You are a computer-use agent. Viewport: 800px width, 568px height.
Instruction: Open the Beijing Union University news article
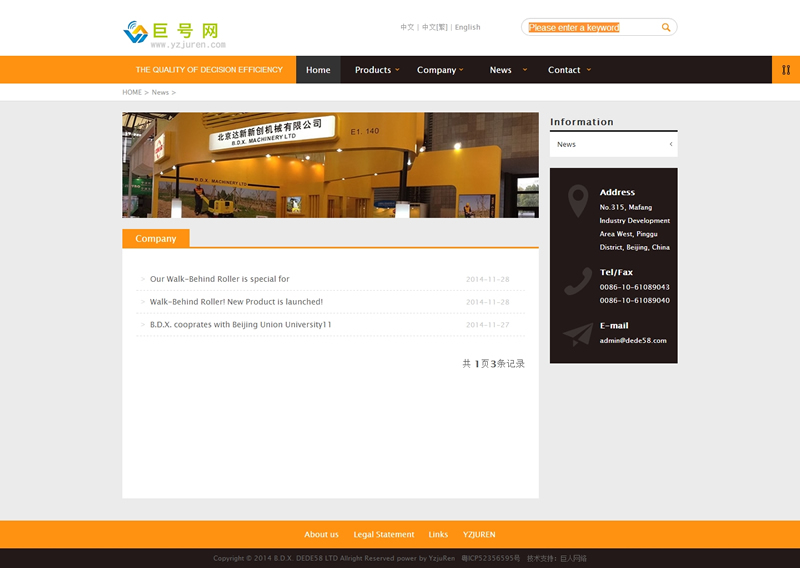[x=240, y=325]
